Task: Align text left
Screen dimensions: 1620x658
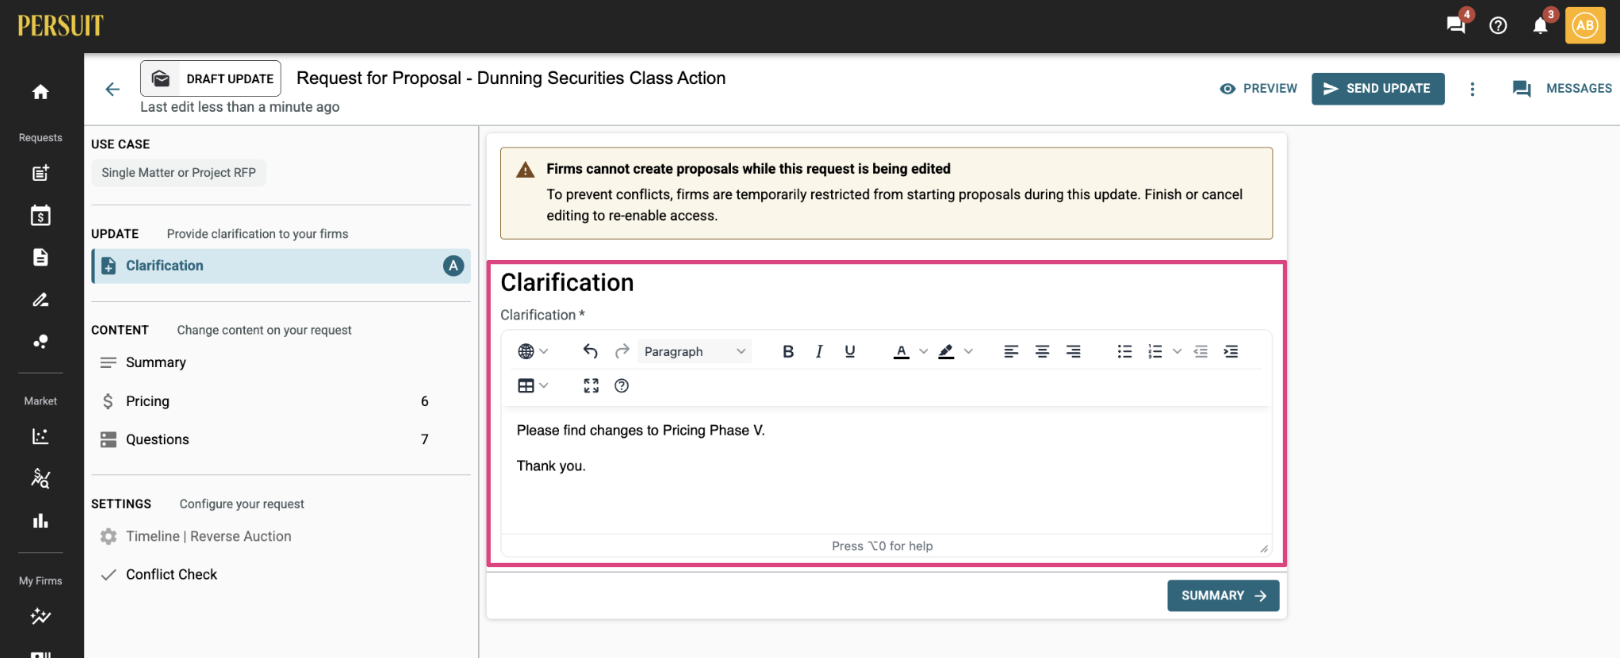Action: [x=1011, y=351]
